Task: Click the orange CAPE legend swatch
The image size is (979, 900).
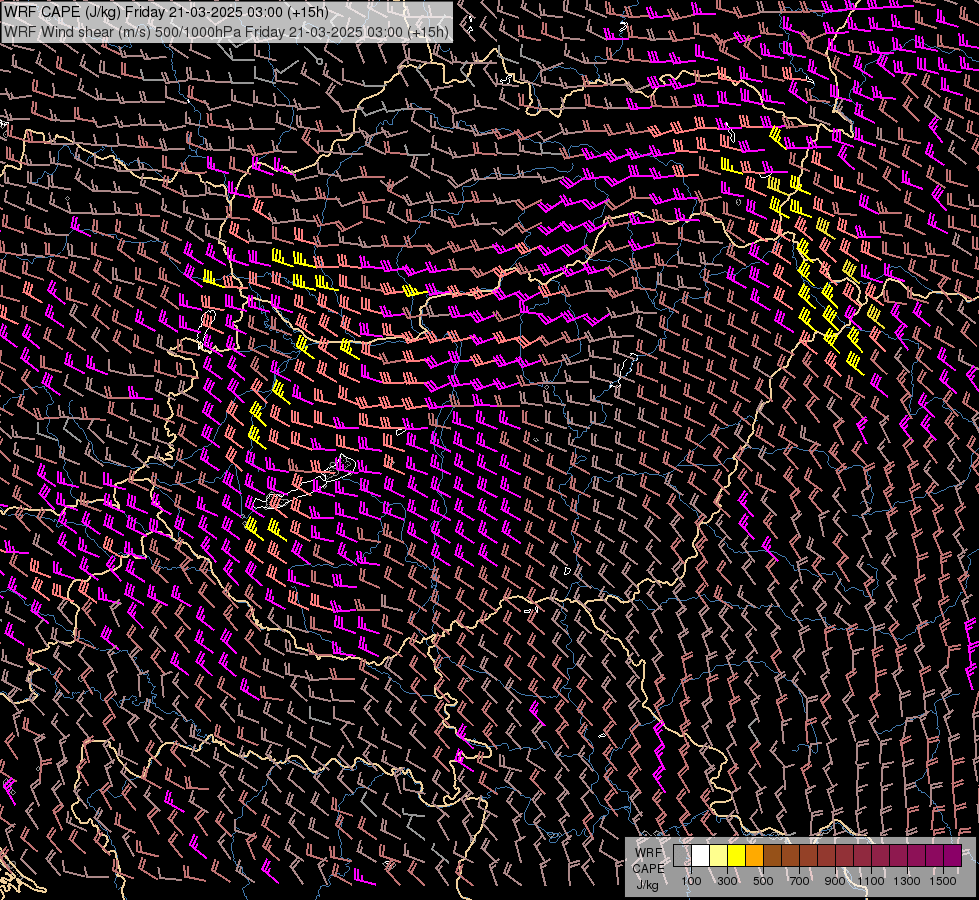Action: pos(754,855)
